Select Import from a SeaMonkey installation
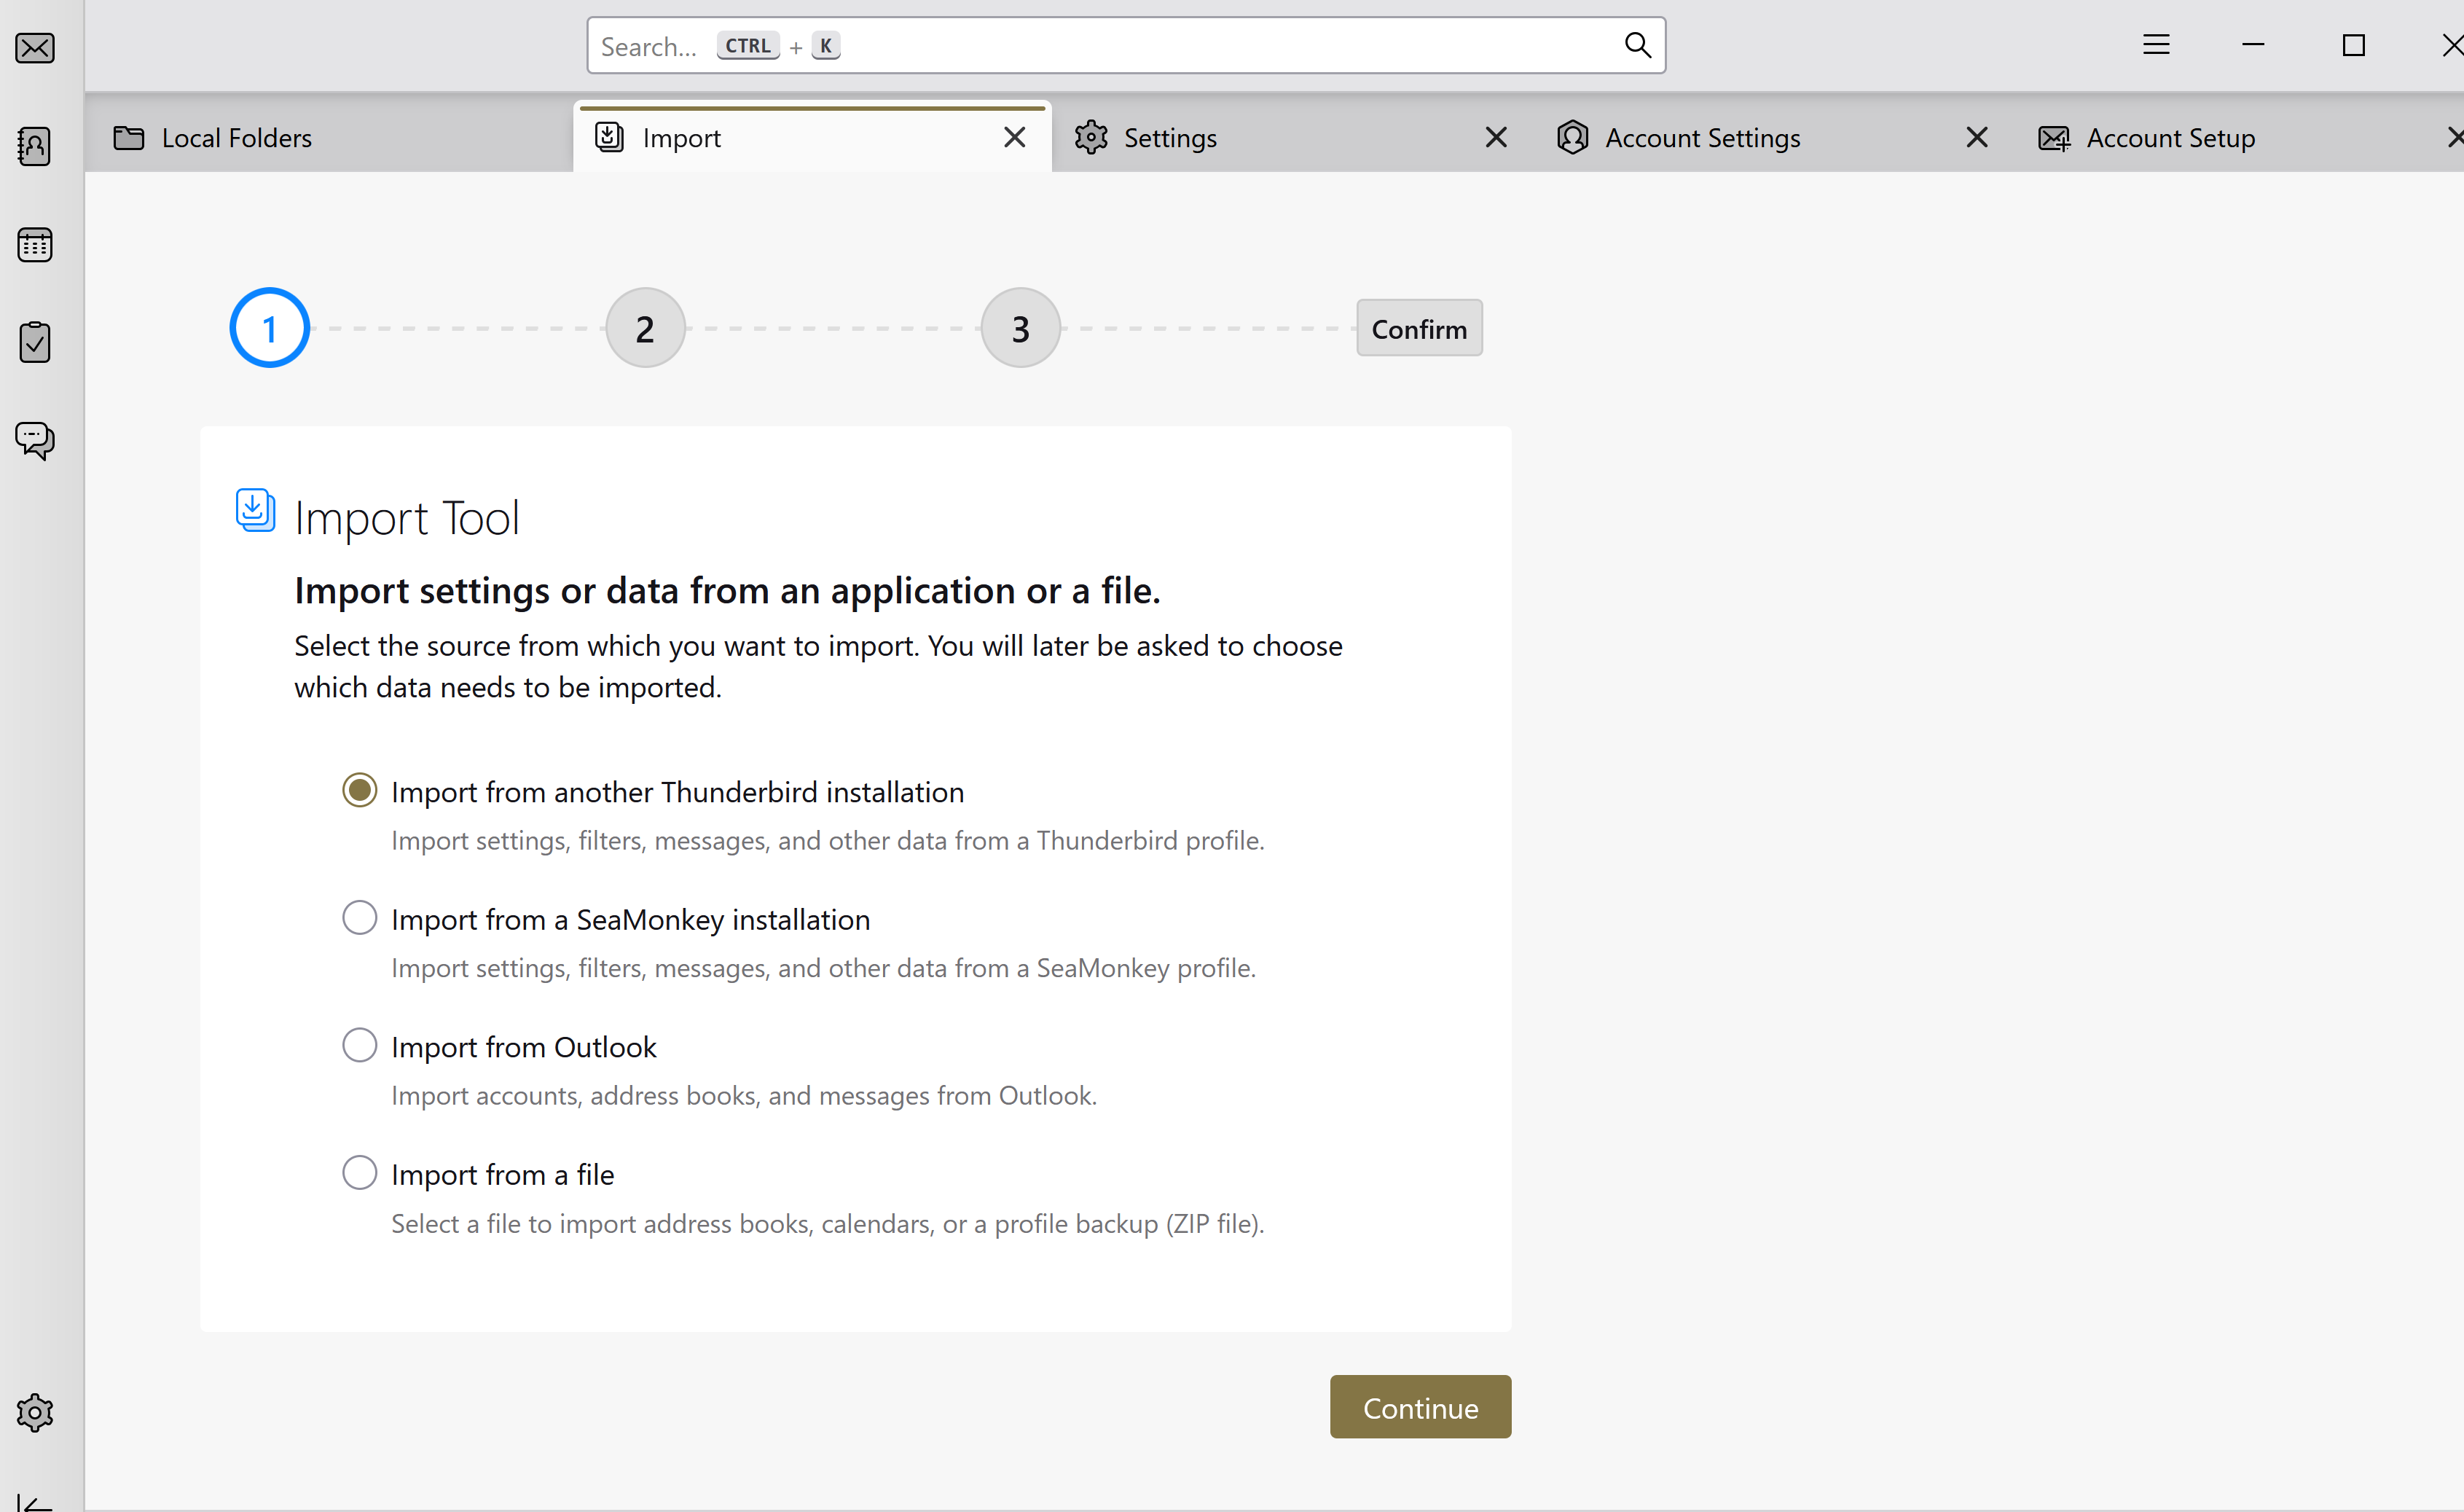 (359, 918)
